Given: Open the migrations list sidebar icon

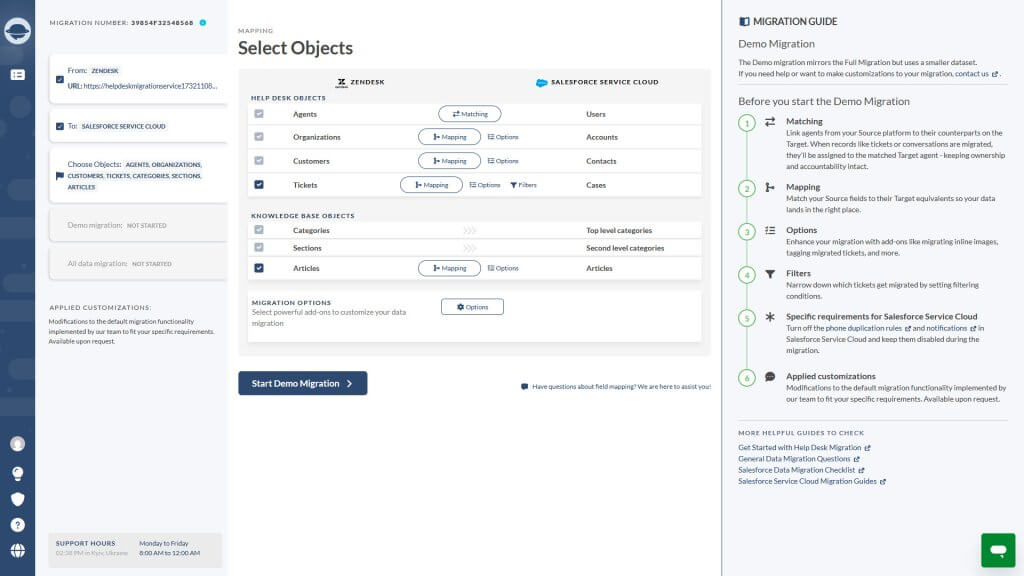Looking at the screenshot, I should point(18,75).
